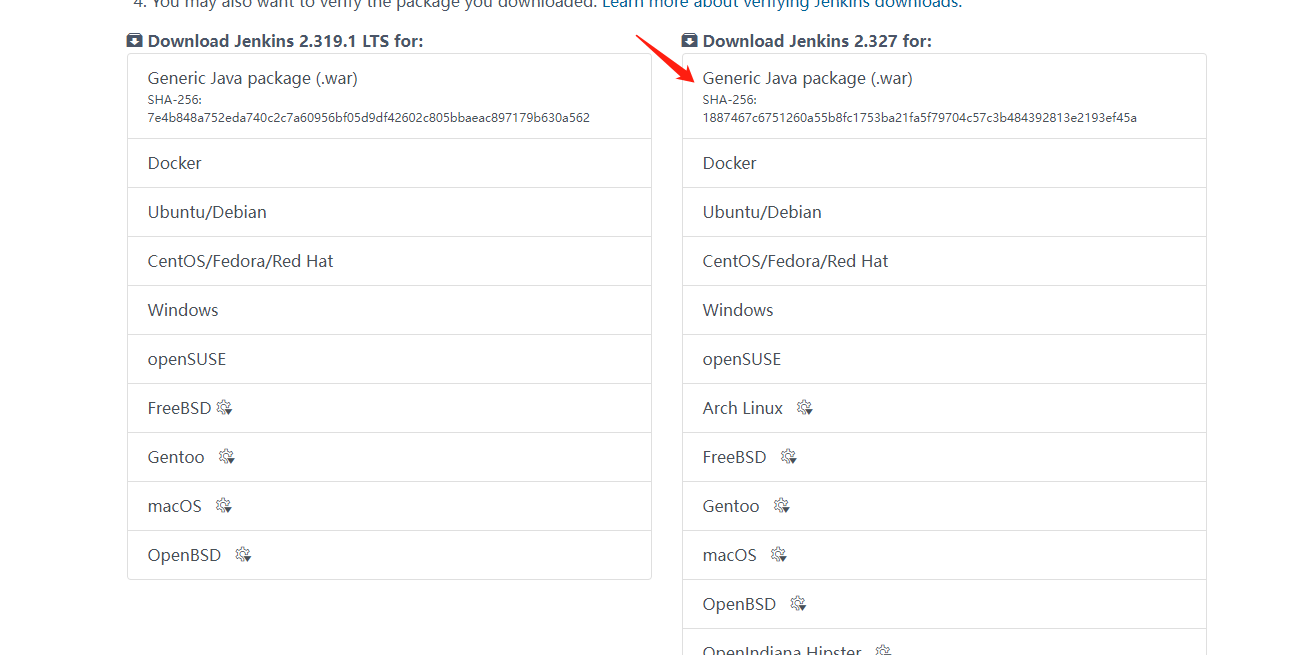The image size is (1312, 655).
Task: Select Gentoo under Jenkins 2.327
Action: 944,506
